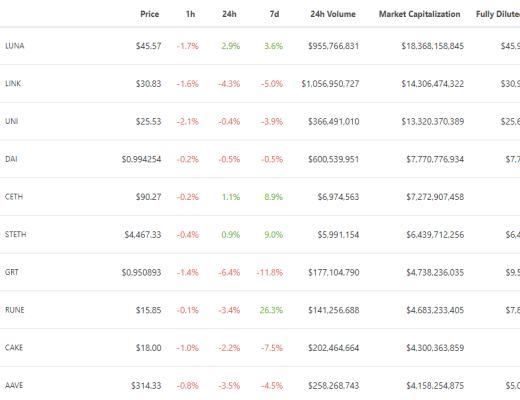This screenshot has height=400, width=520.
Task: Open the CETH coin row
Action: [260, 197]
